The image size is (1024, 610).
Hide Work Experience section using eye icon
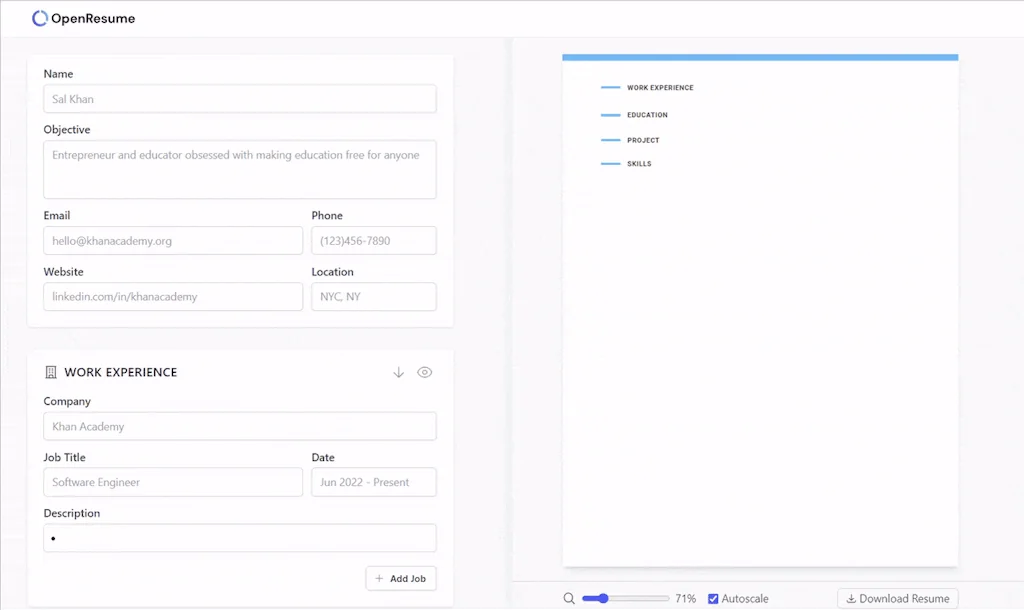[x=424, y=371]
